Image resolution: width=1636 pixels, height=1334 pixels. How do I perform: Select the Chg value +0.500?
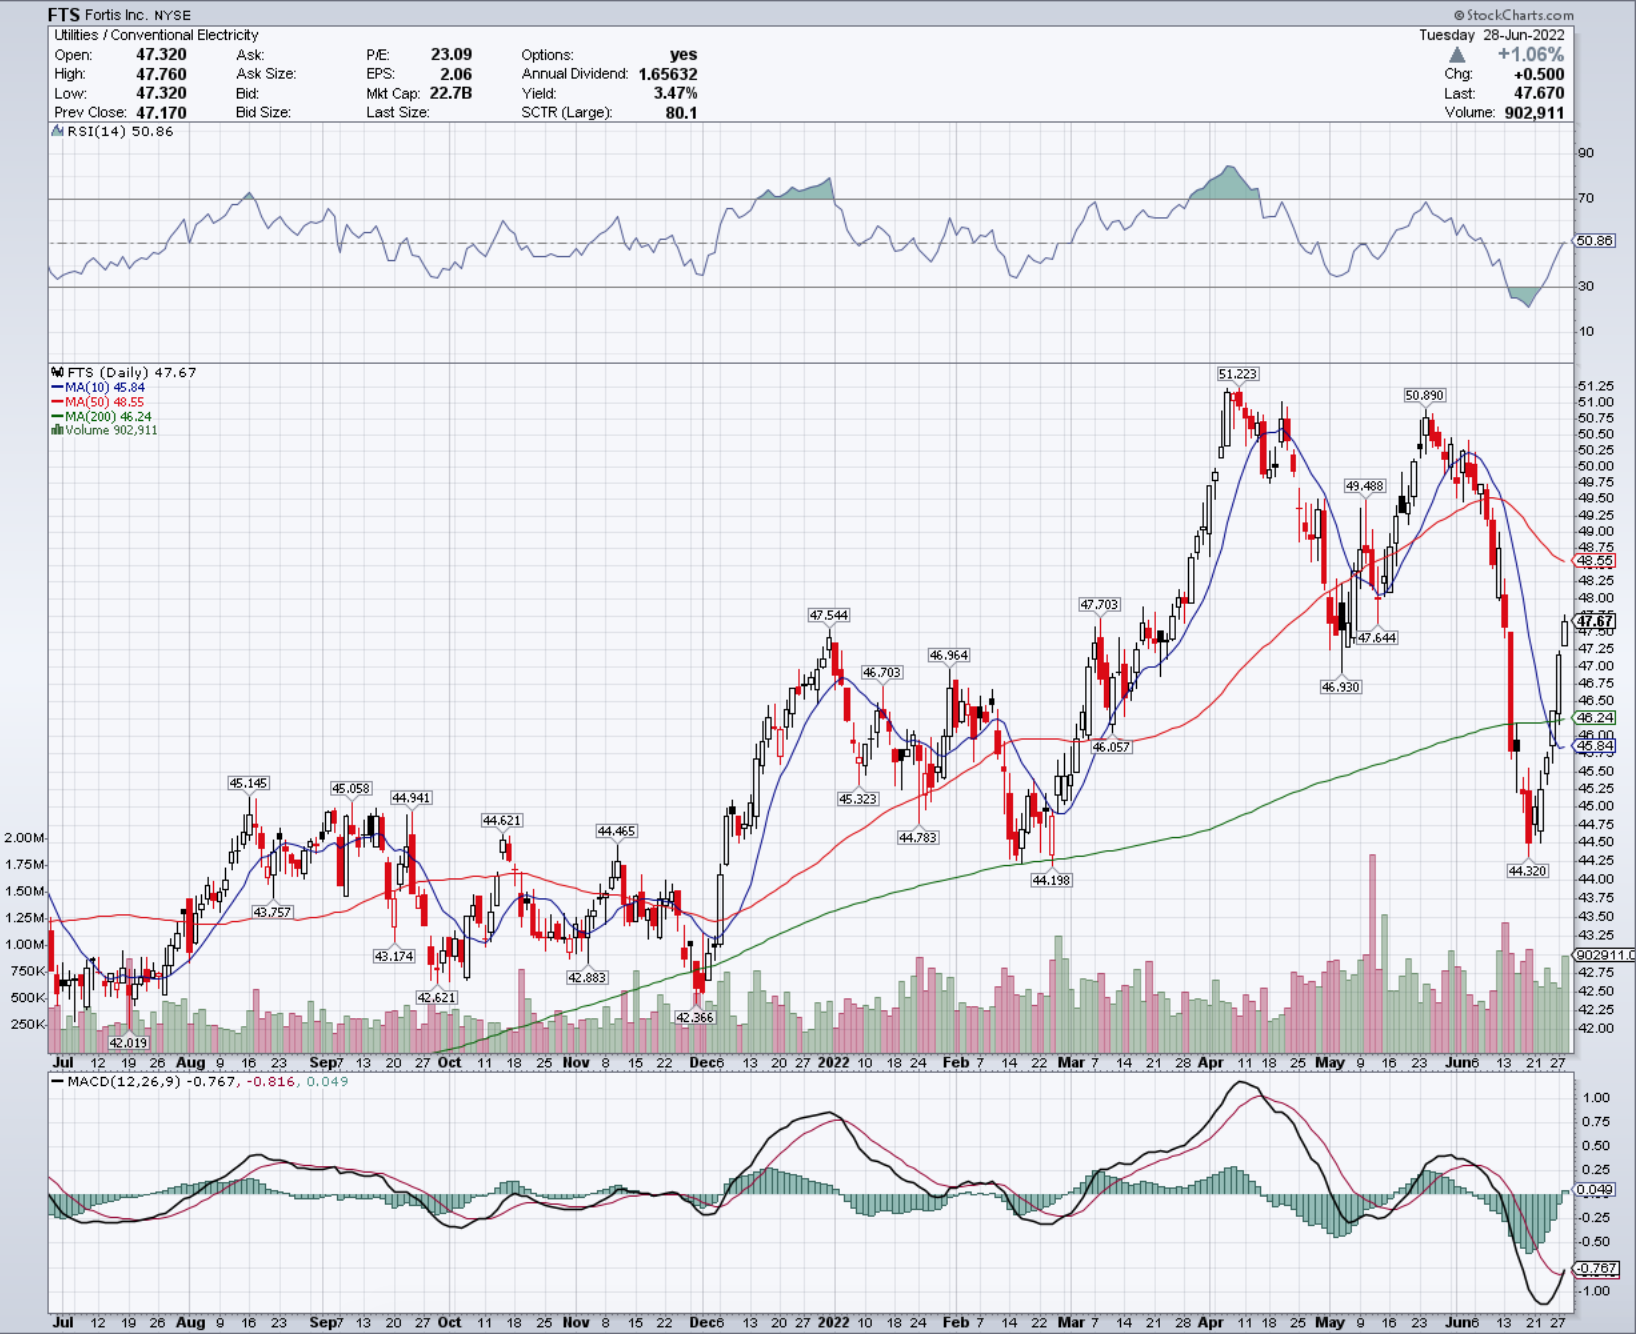coord(1539,74)
